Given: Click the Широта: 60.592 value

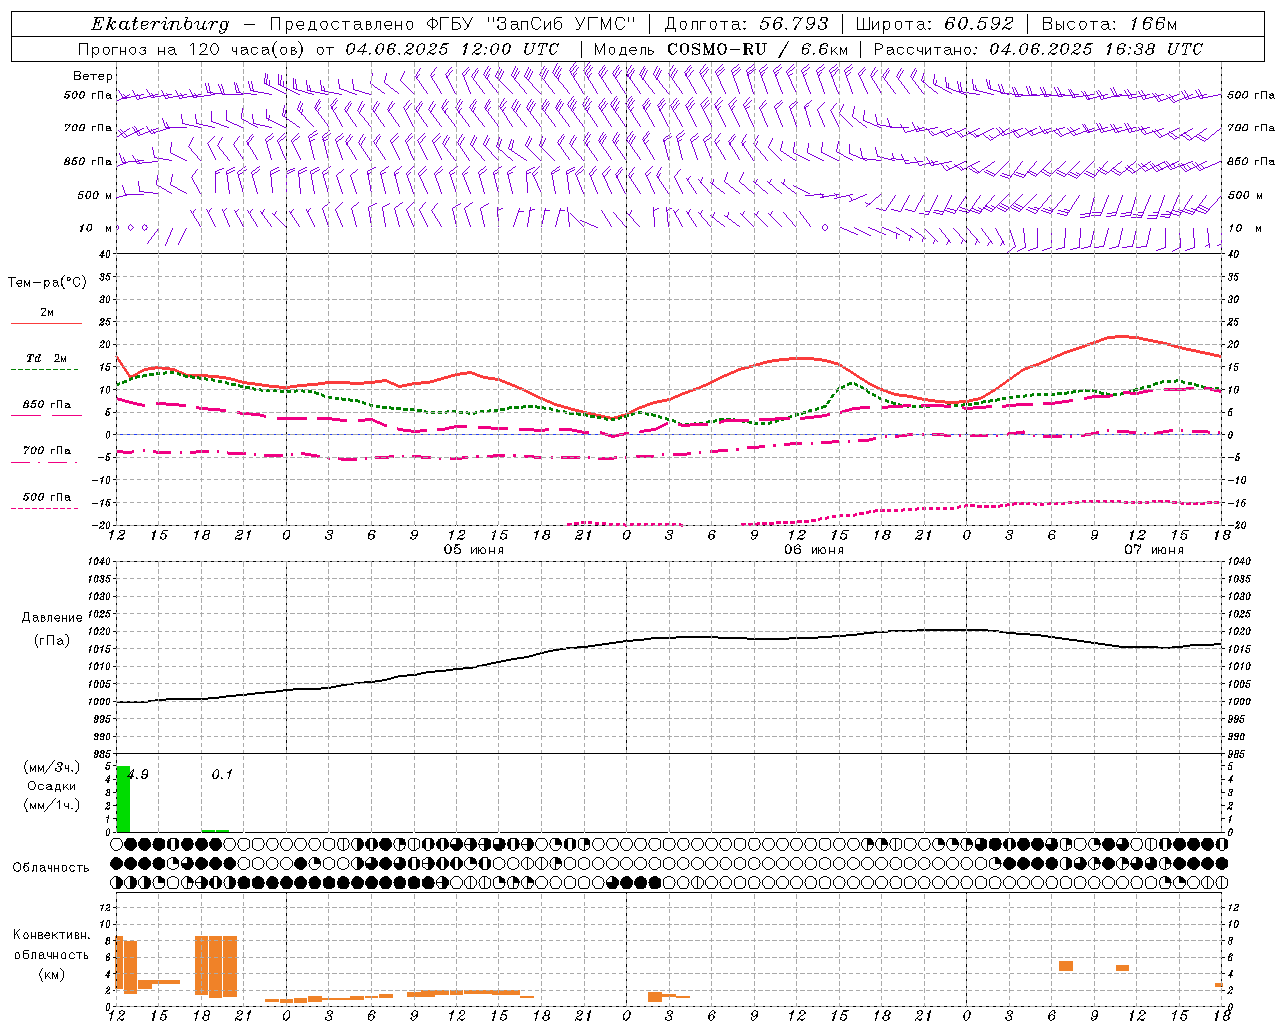Looking at the screenshot, I should point(935,24).
